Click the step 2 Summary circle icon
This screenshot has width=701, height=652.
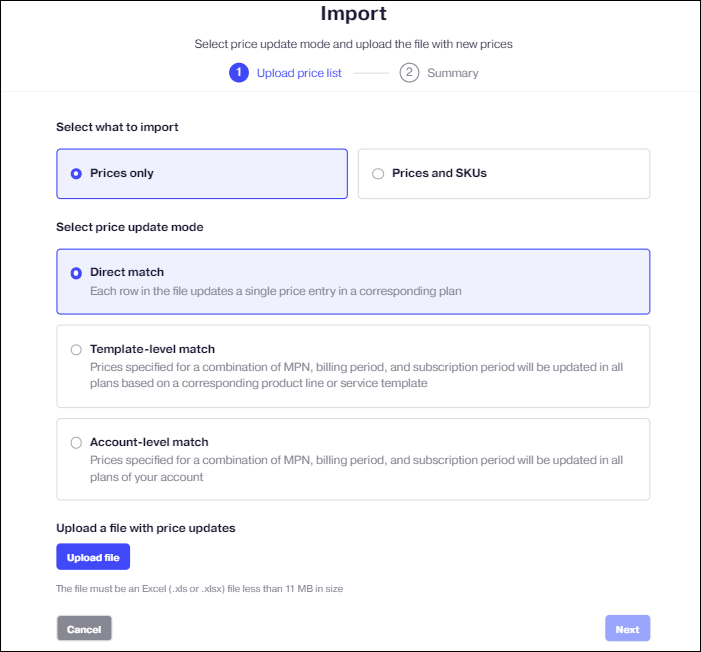pos(409,72)
